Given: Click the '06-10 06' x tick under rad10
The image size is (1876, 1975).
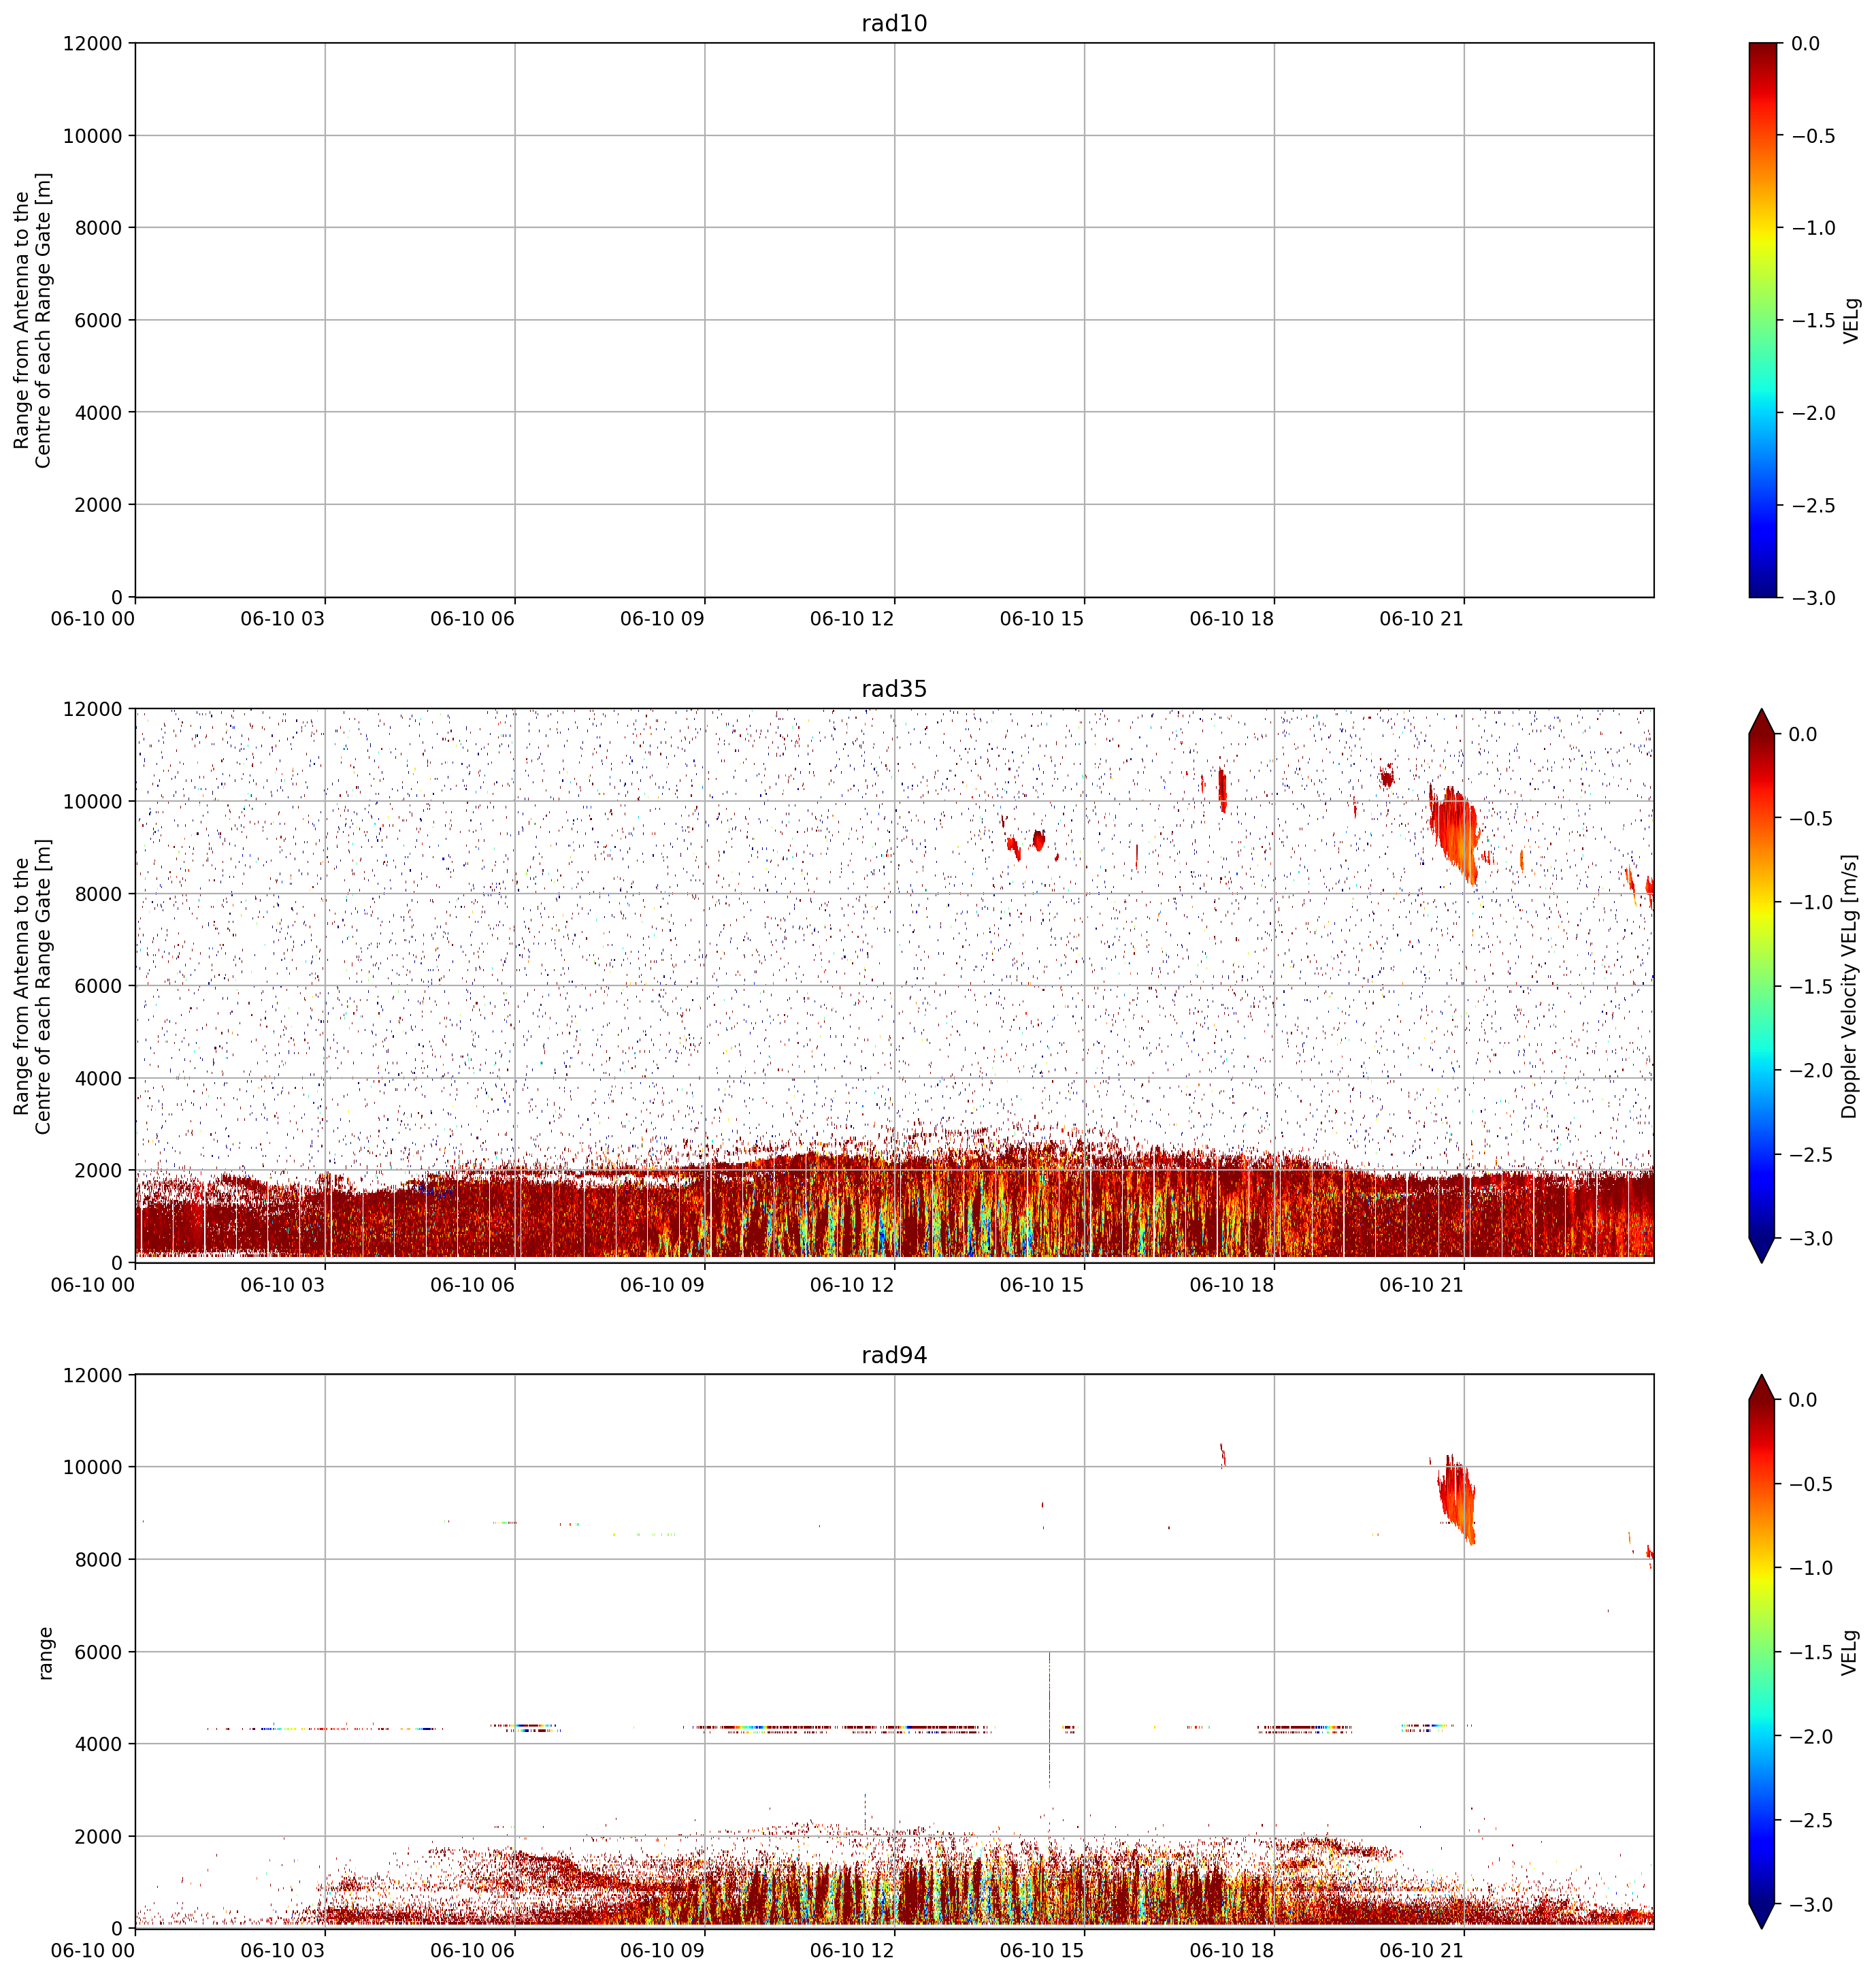Looking at the screenshot, I should 472,619.
